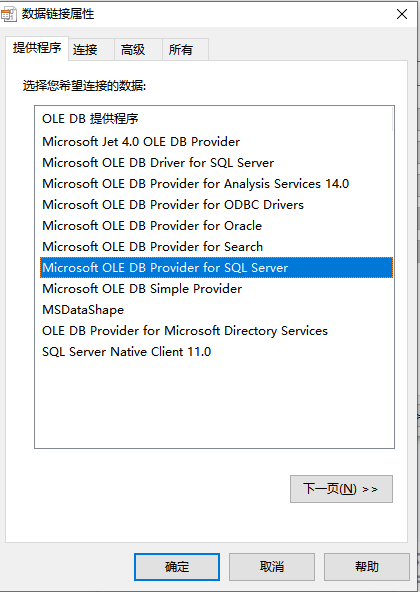Switch to the 提供程序 tab
420x592 pixels.
point(37,48)
